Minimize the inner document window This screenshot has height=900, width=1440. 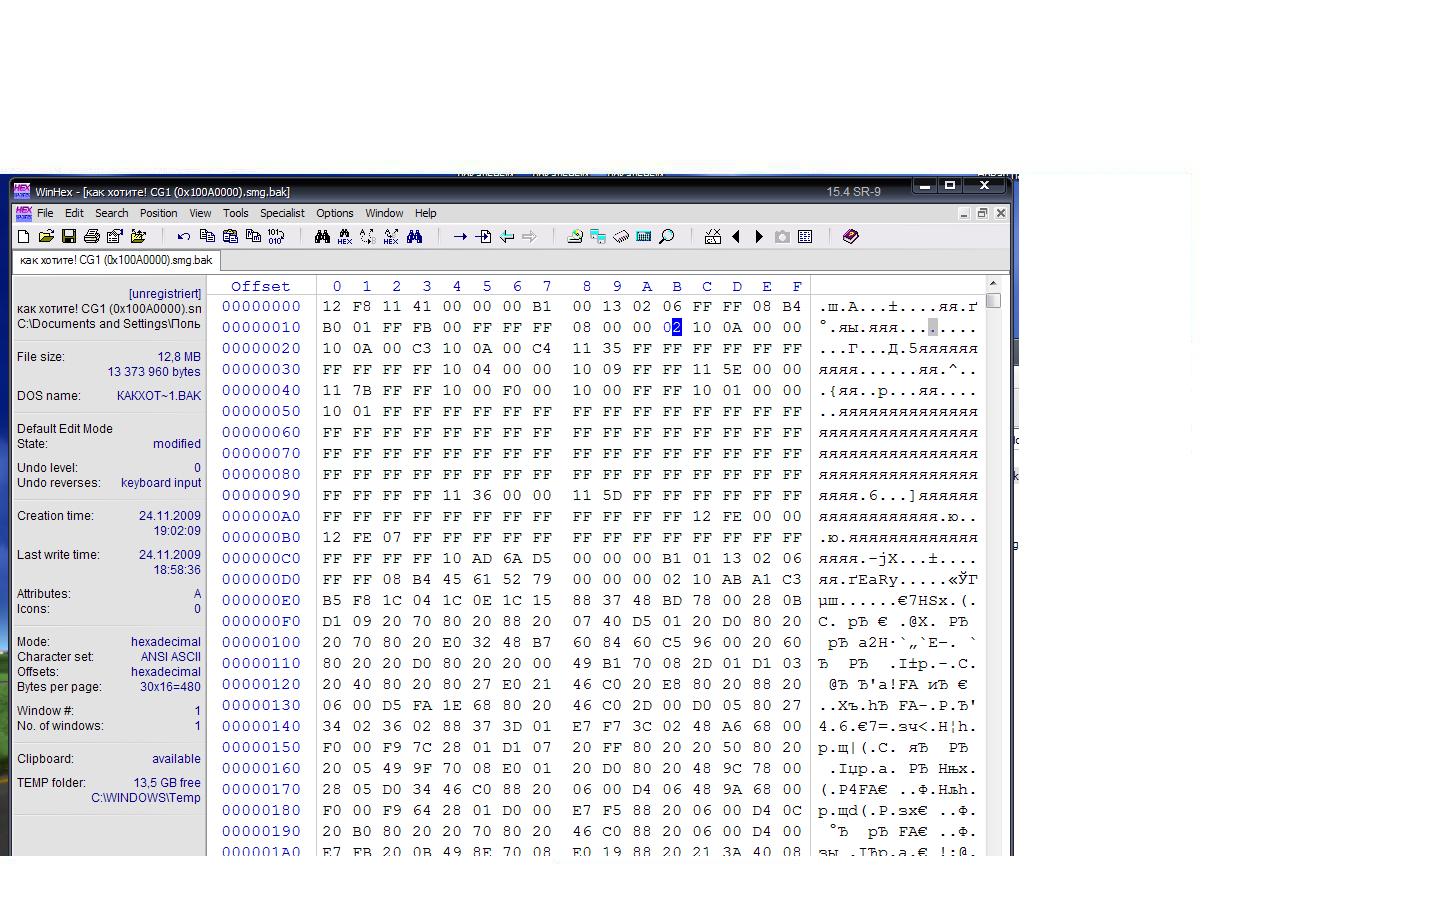click(x=964, y=213)
